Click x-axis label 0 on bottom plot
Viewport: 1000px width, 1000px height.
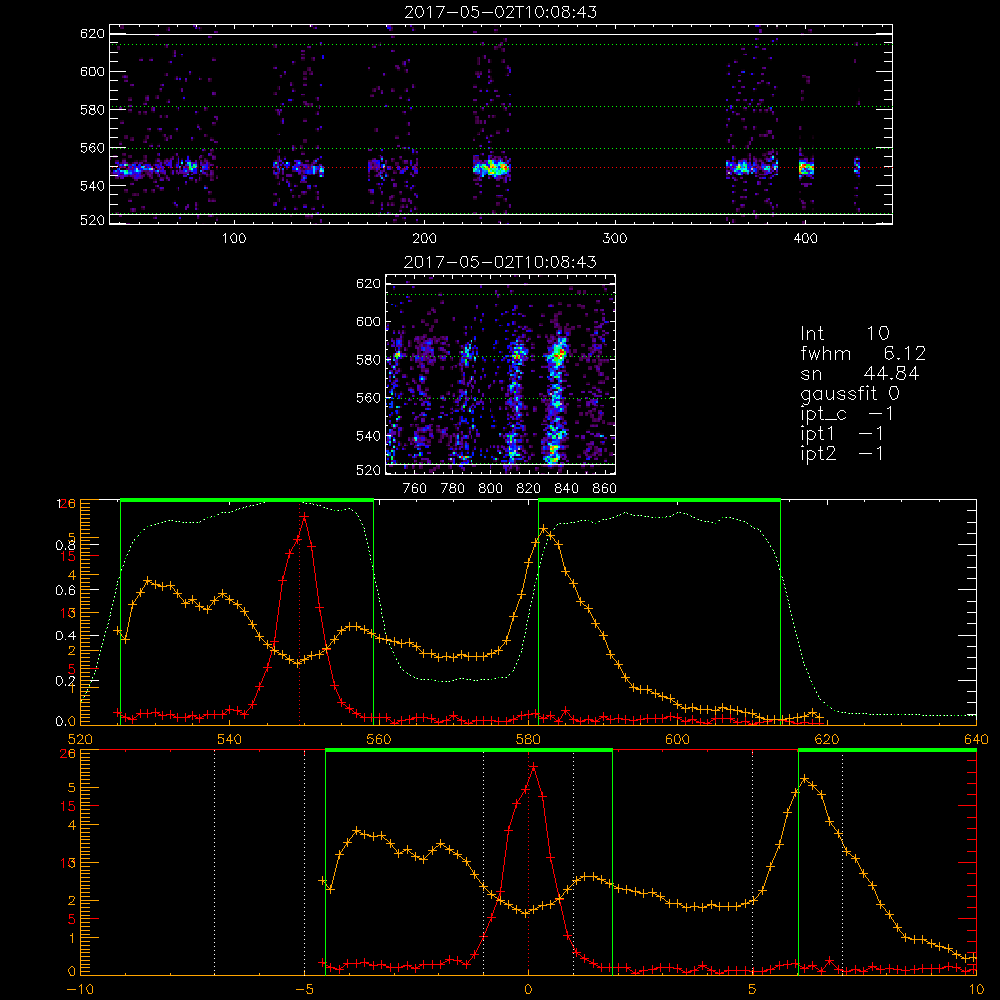click(528, 989)
